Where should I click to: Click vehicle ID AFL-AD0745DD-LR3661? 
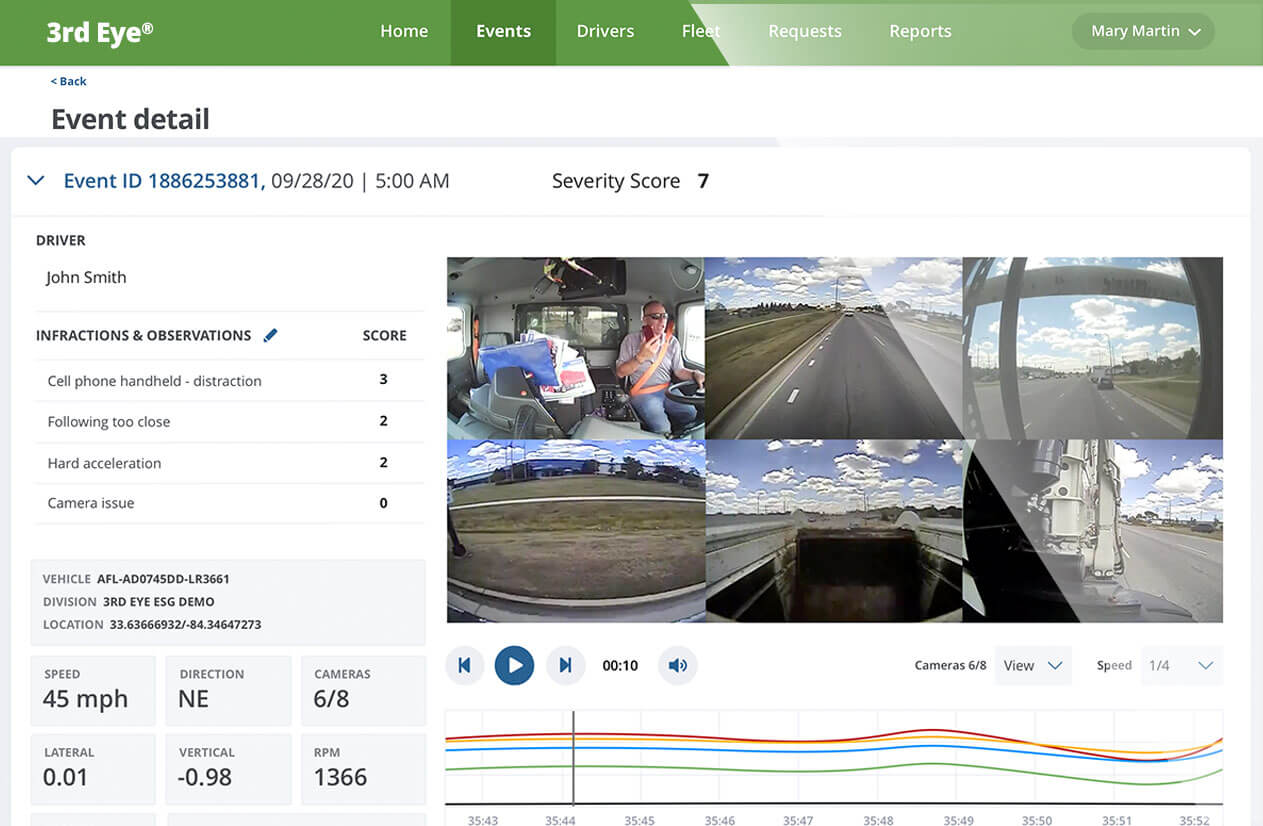pos(163,579)
